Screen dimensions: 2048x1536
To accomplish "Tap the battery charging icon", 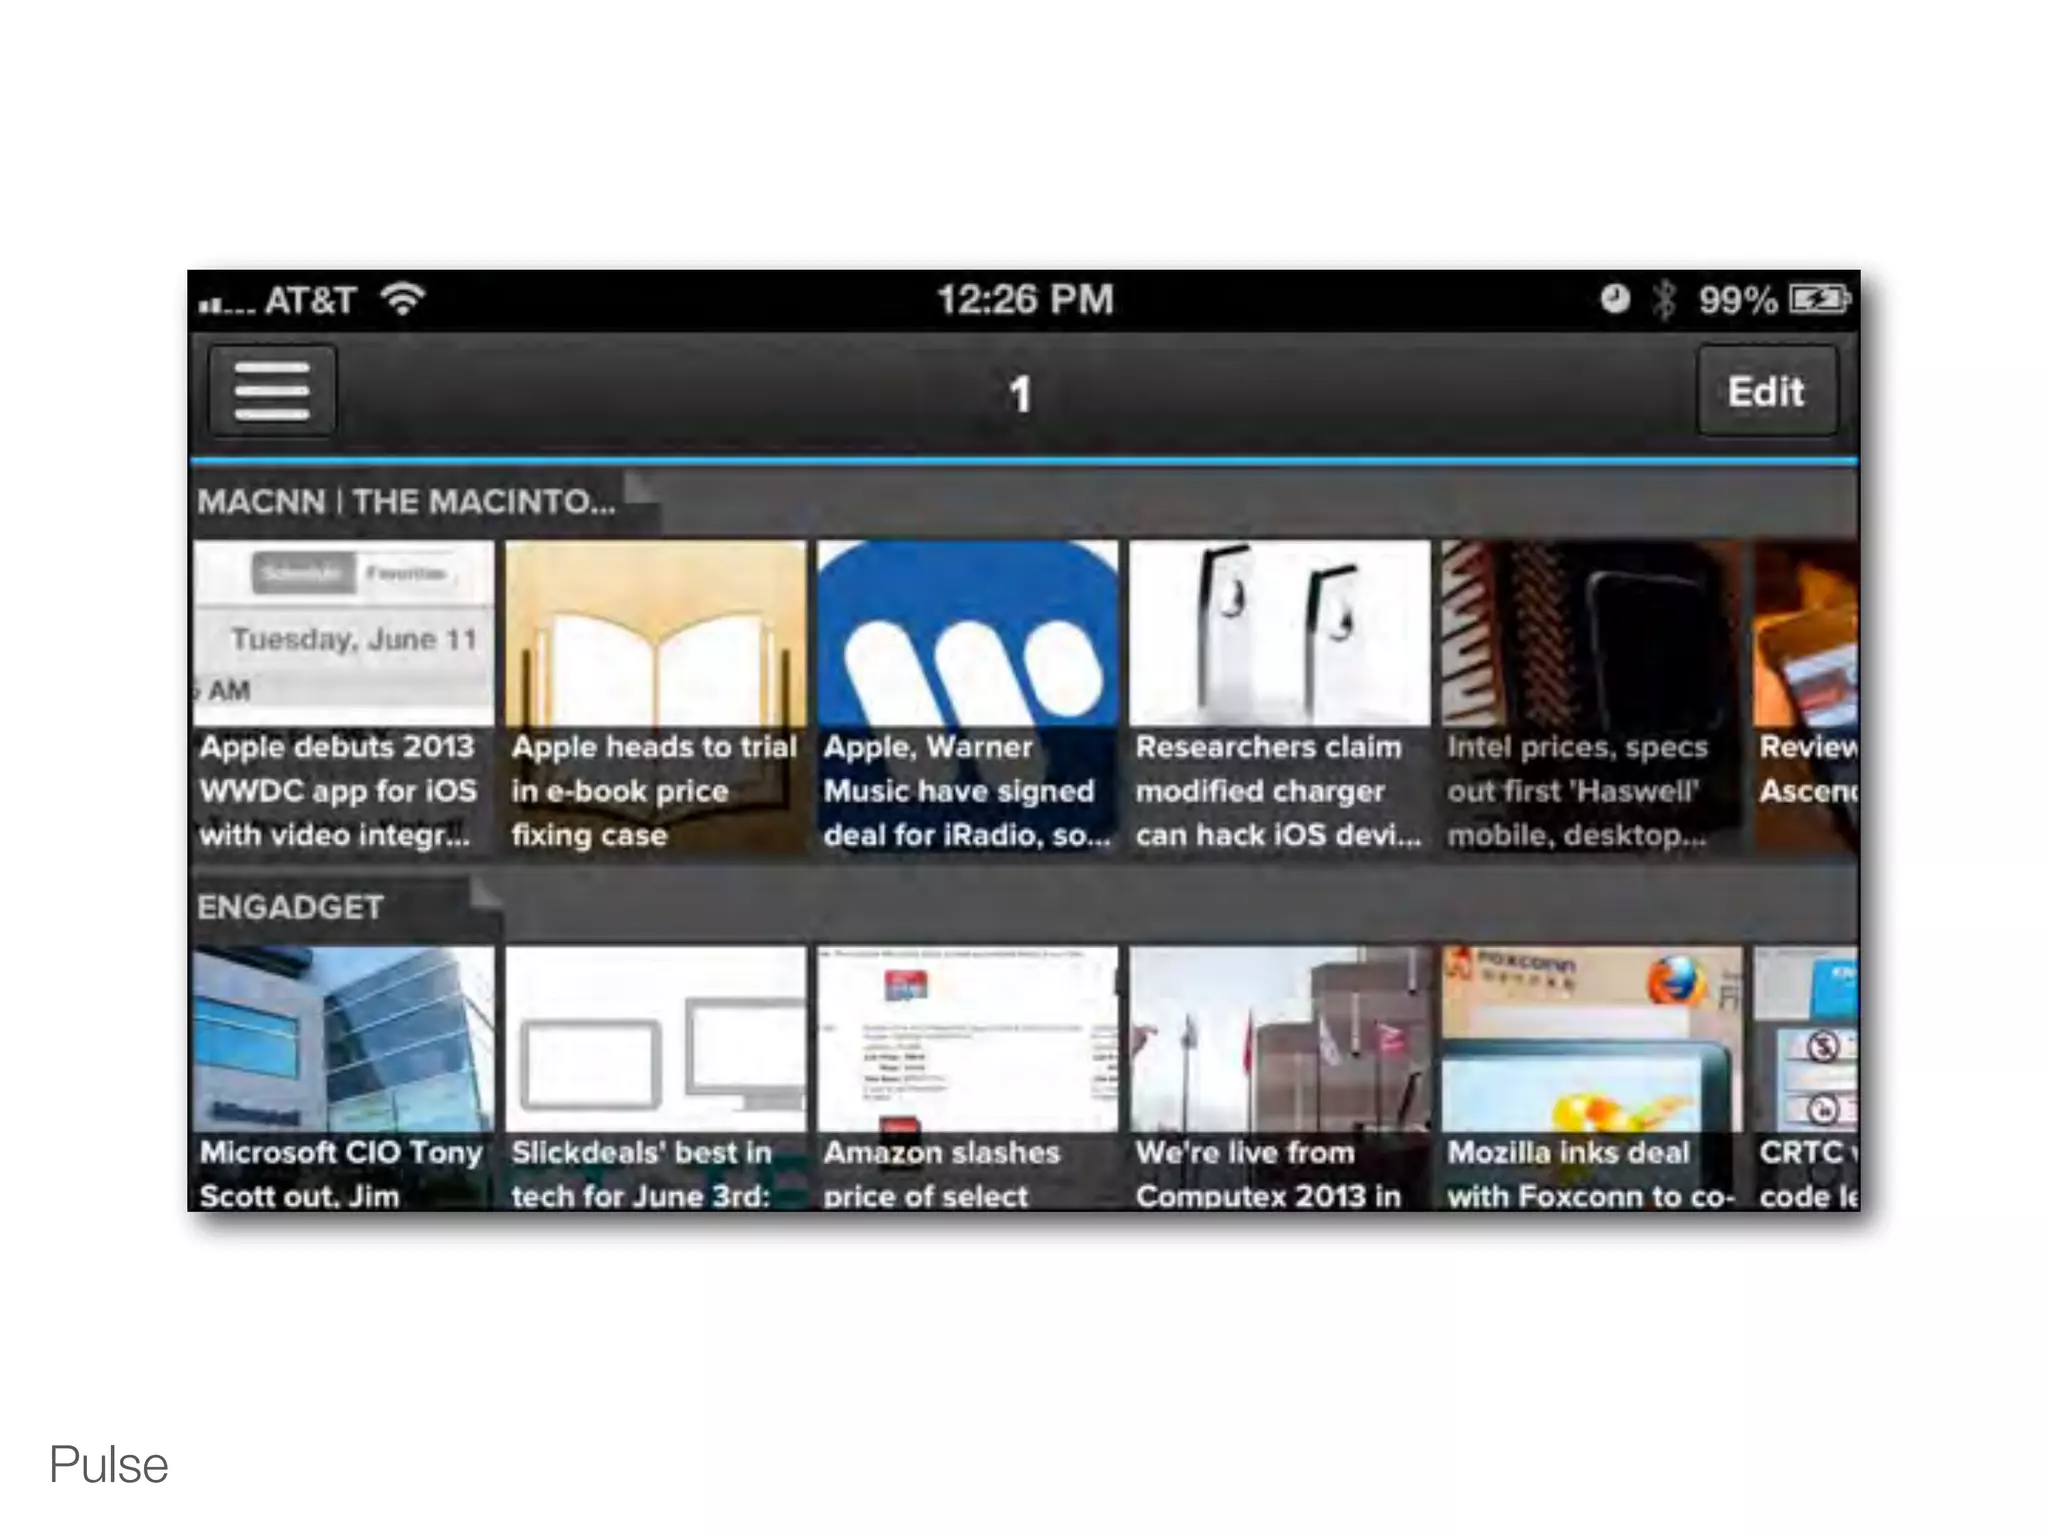I will coord(1819,299).
